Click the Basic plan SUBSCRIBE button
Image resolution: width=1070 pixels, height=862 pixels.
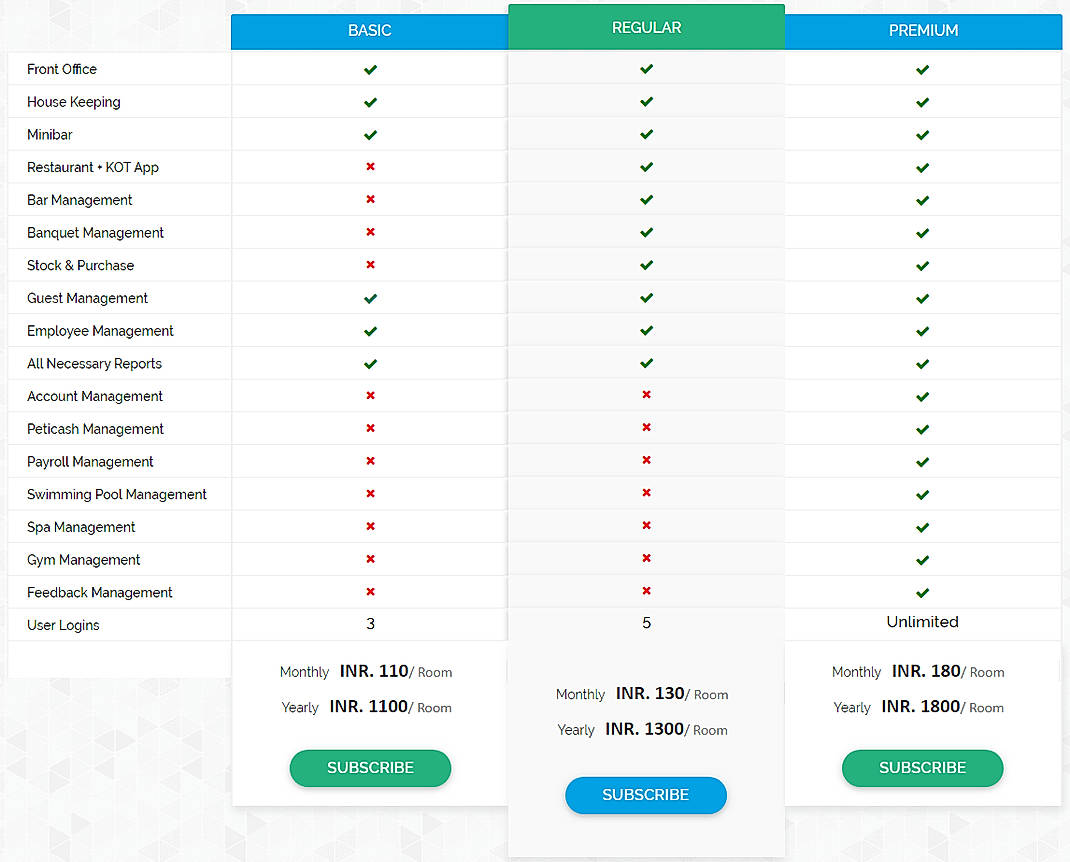[x=370, y=768]
